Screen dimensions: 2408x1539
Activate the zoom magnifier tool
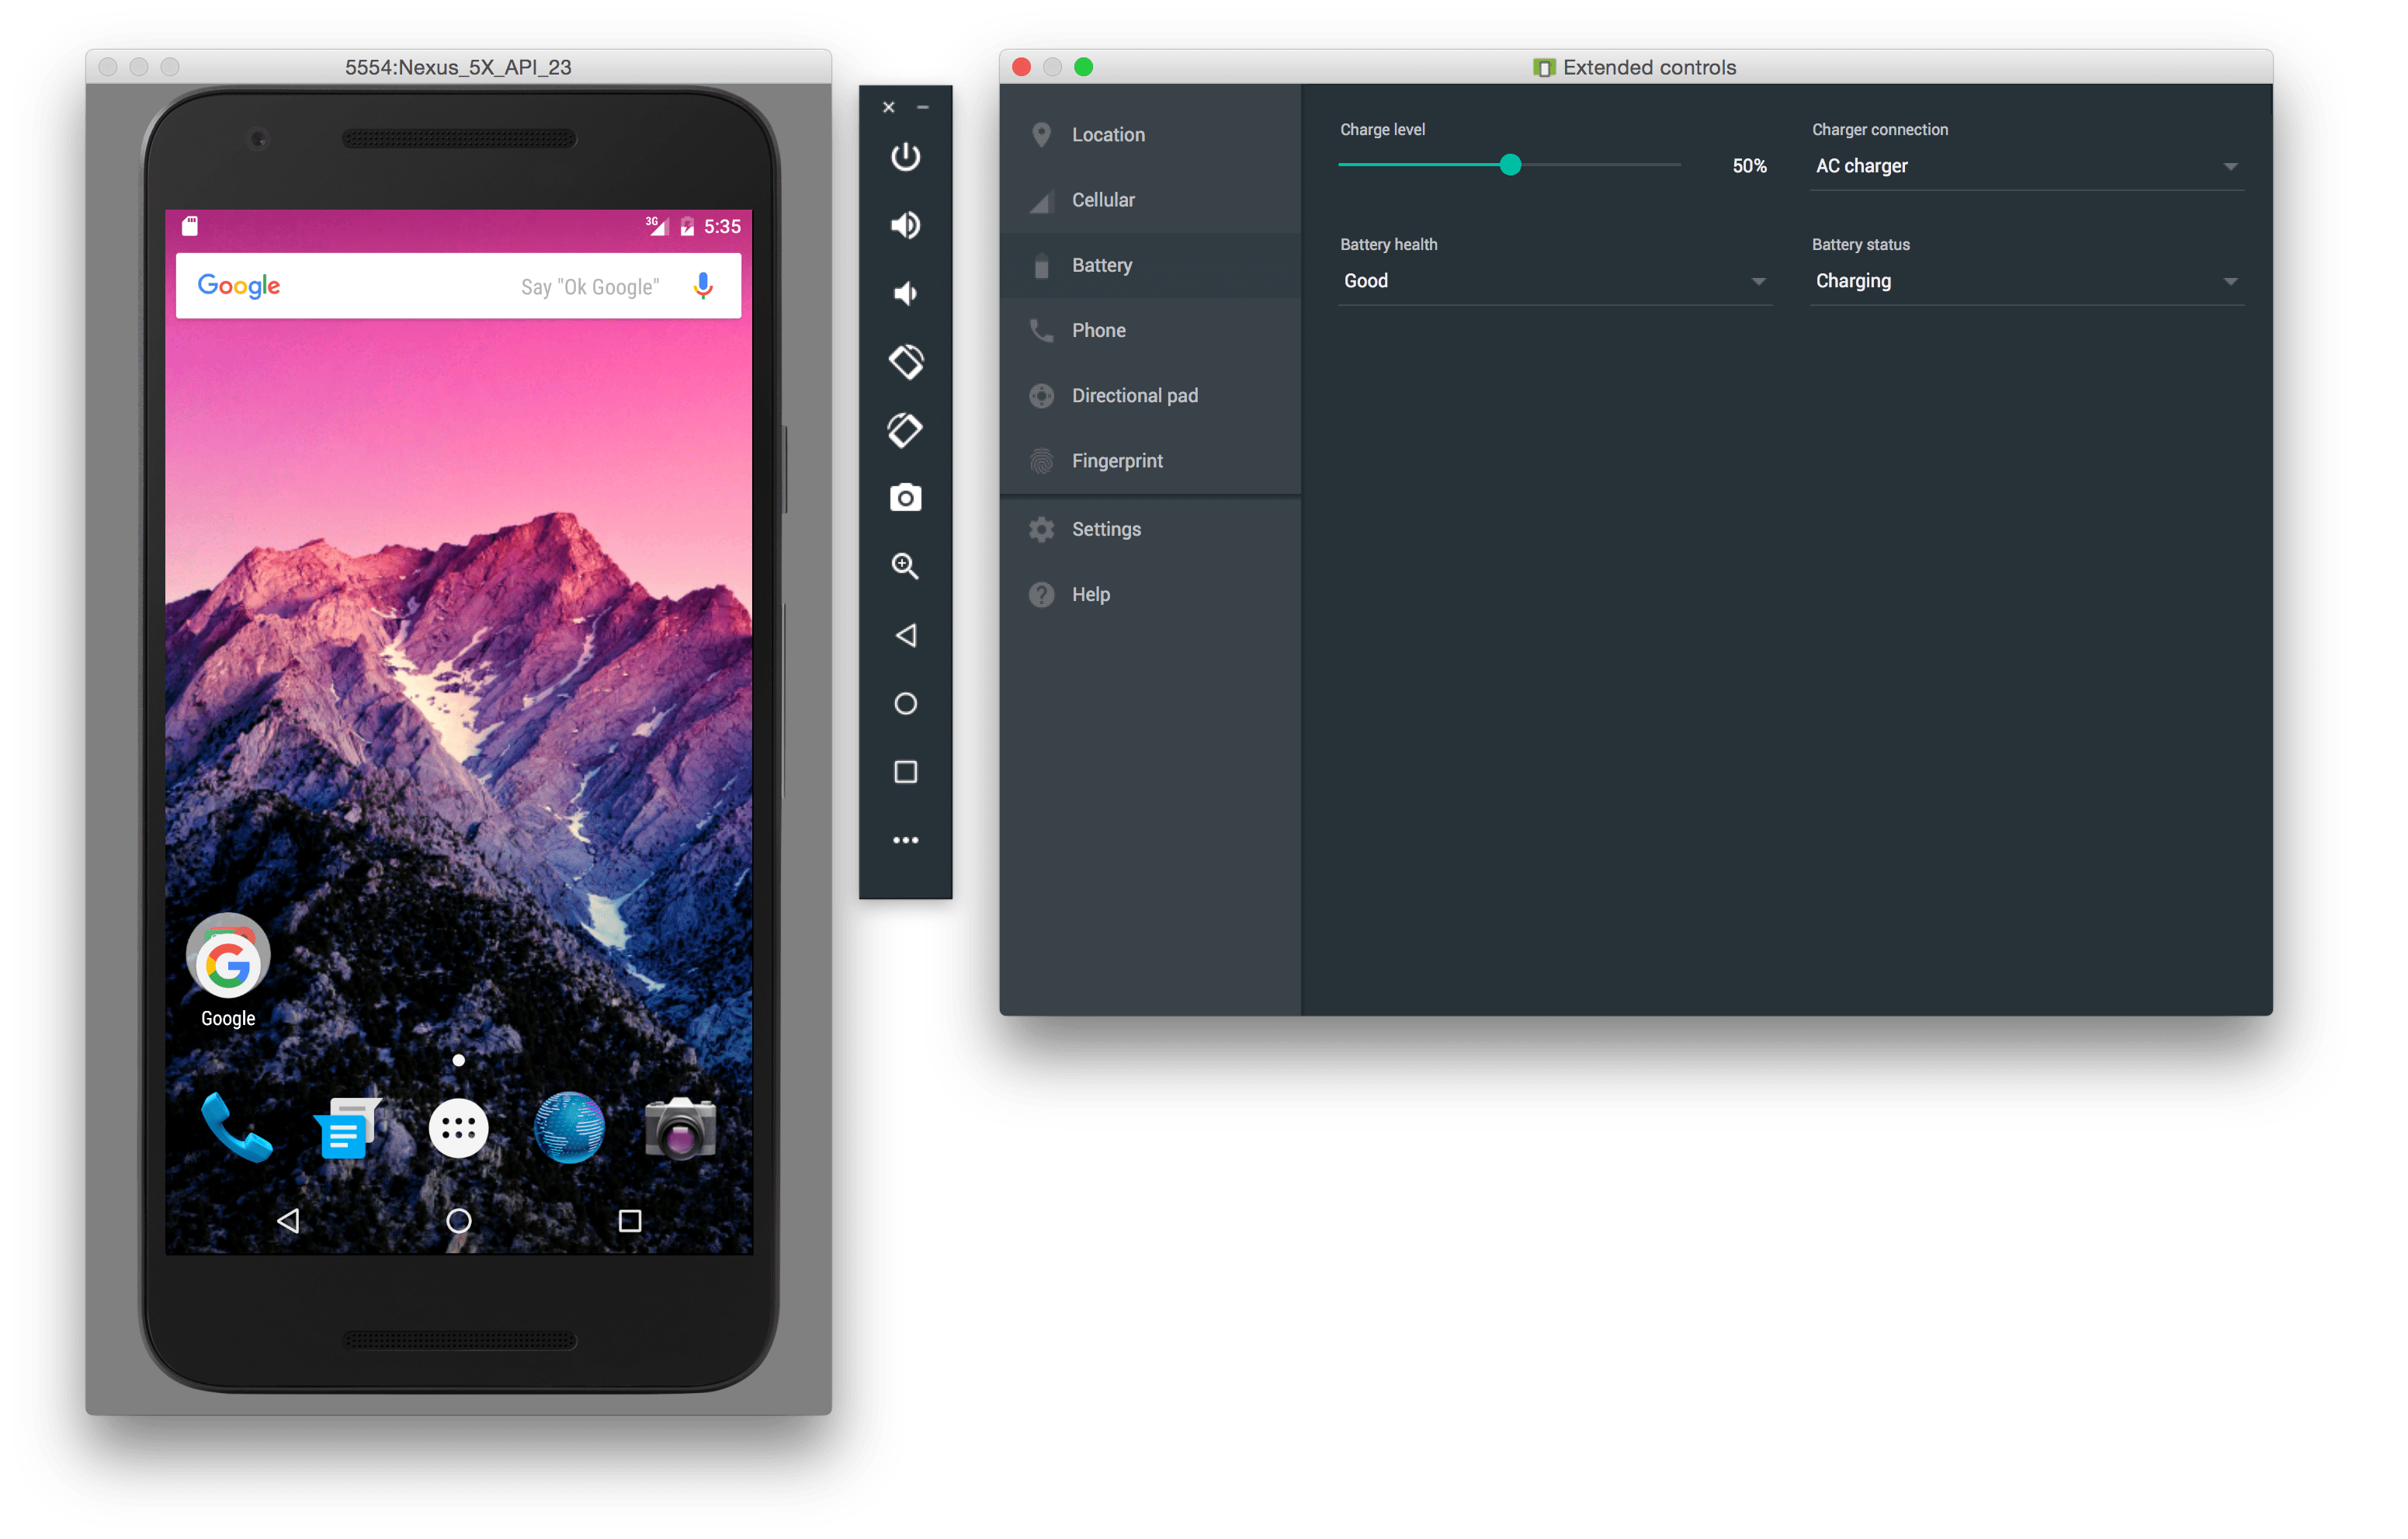pos(905,566)
